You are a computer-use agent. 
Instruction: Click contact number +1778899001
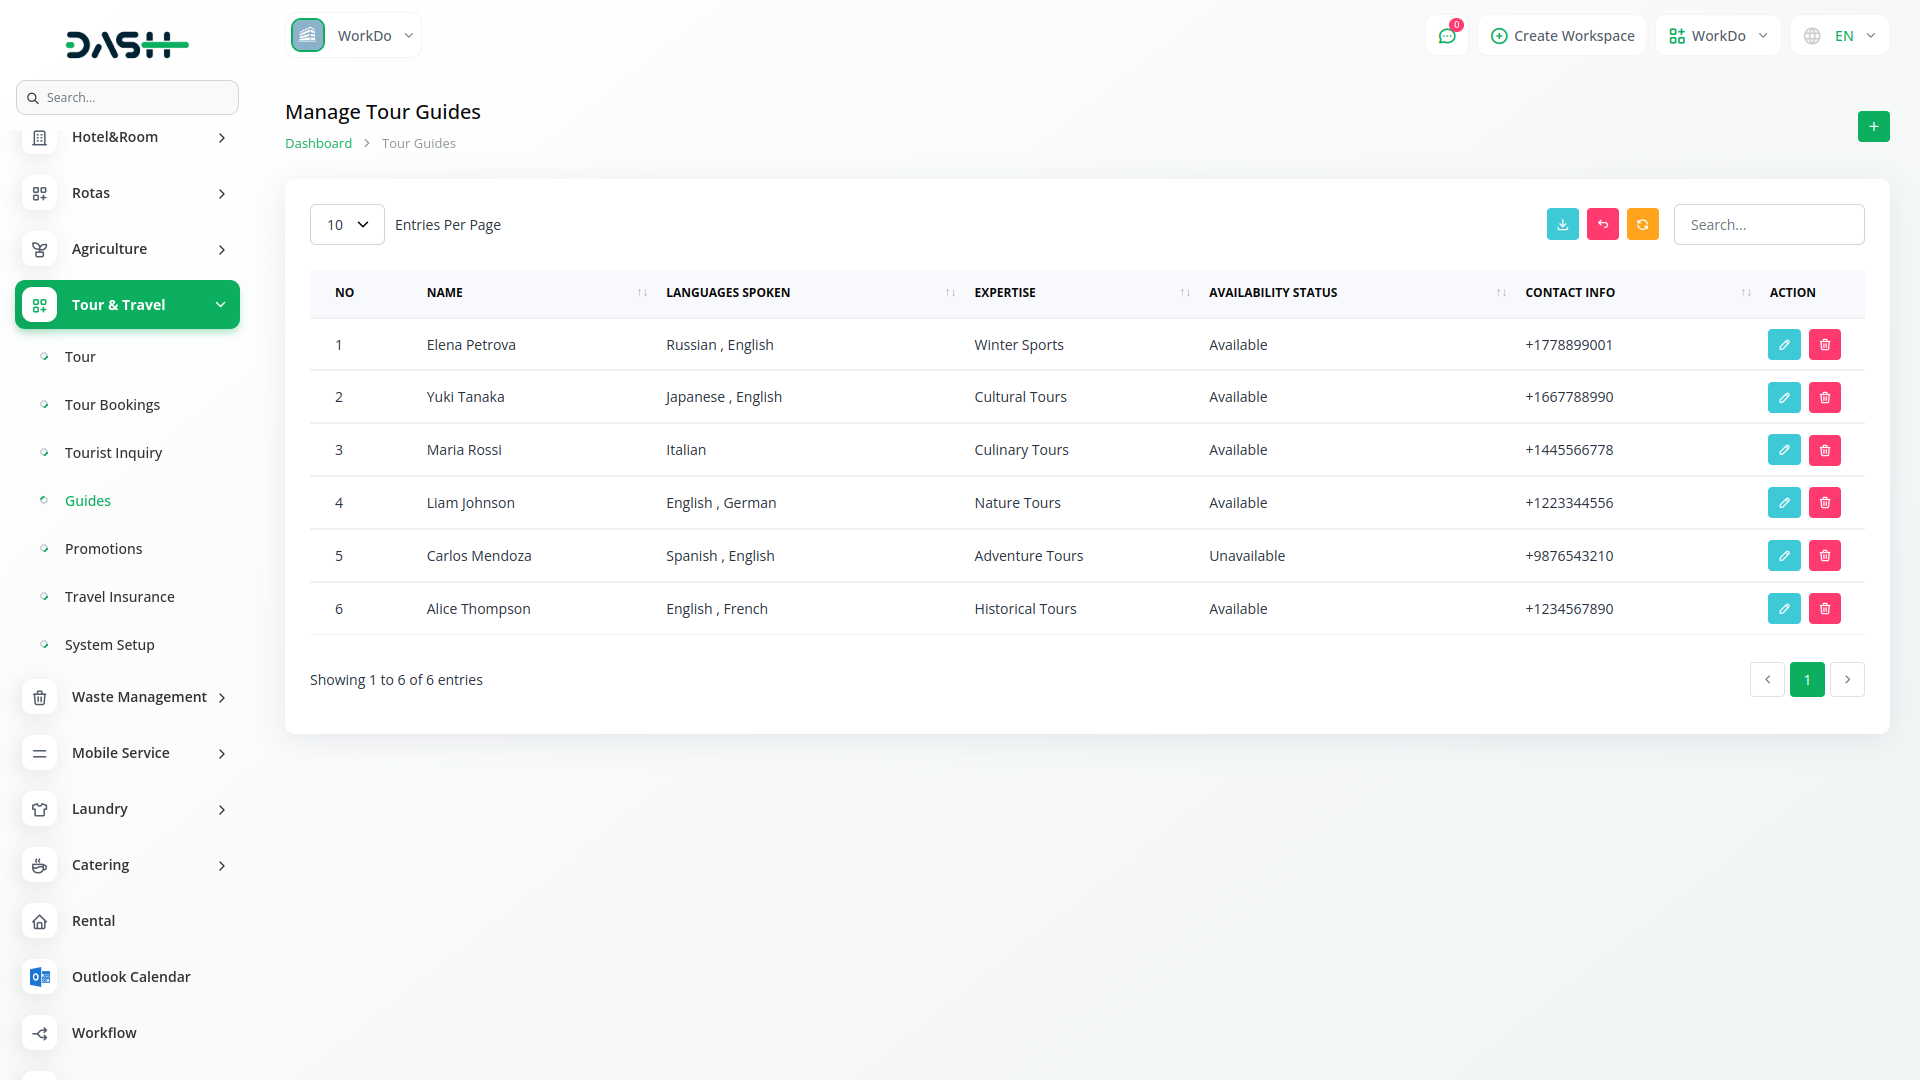pos(1569,345)
